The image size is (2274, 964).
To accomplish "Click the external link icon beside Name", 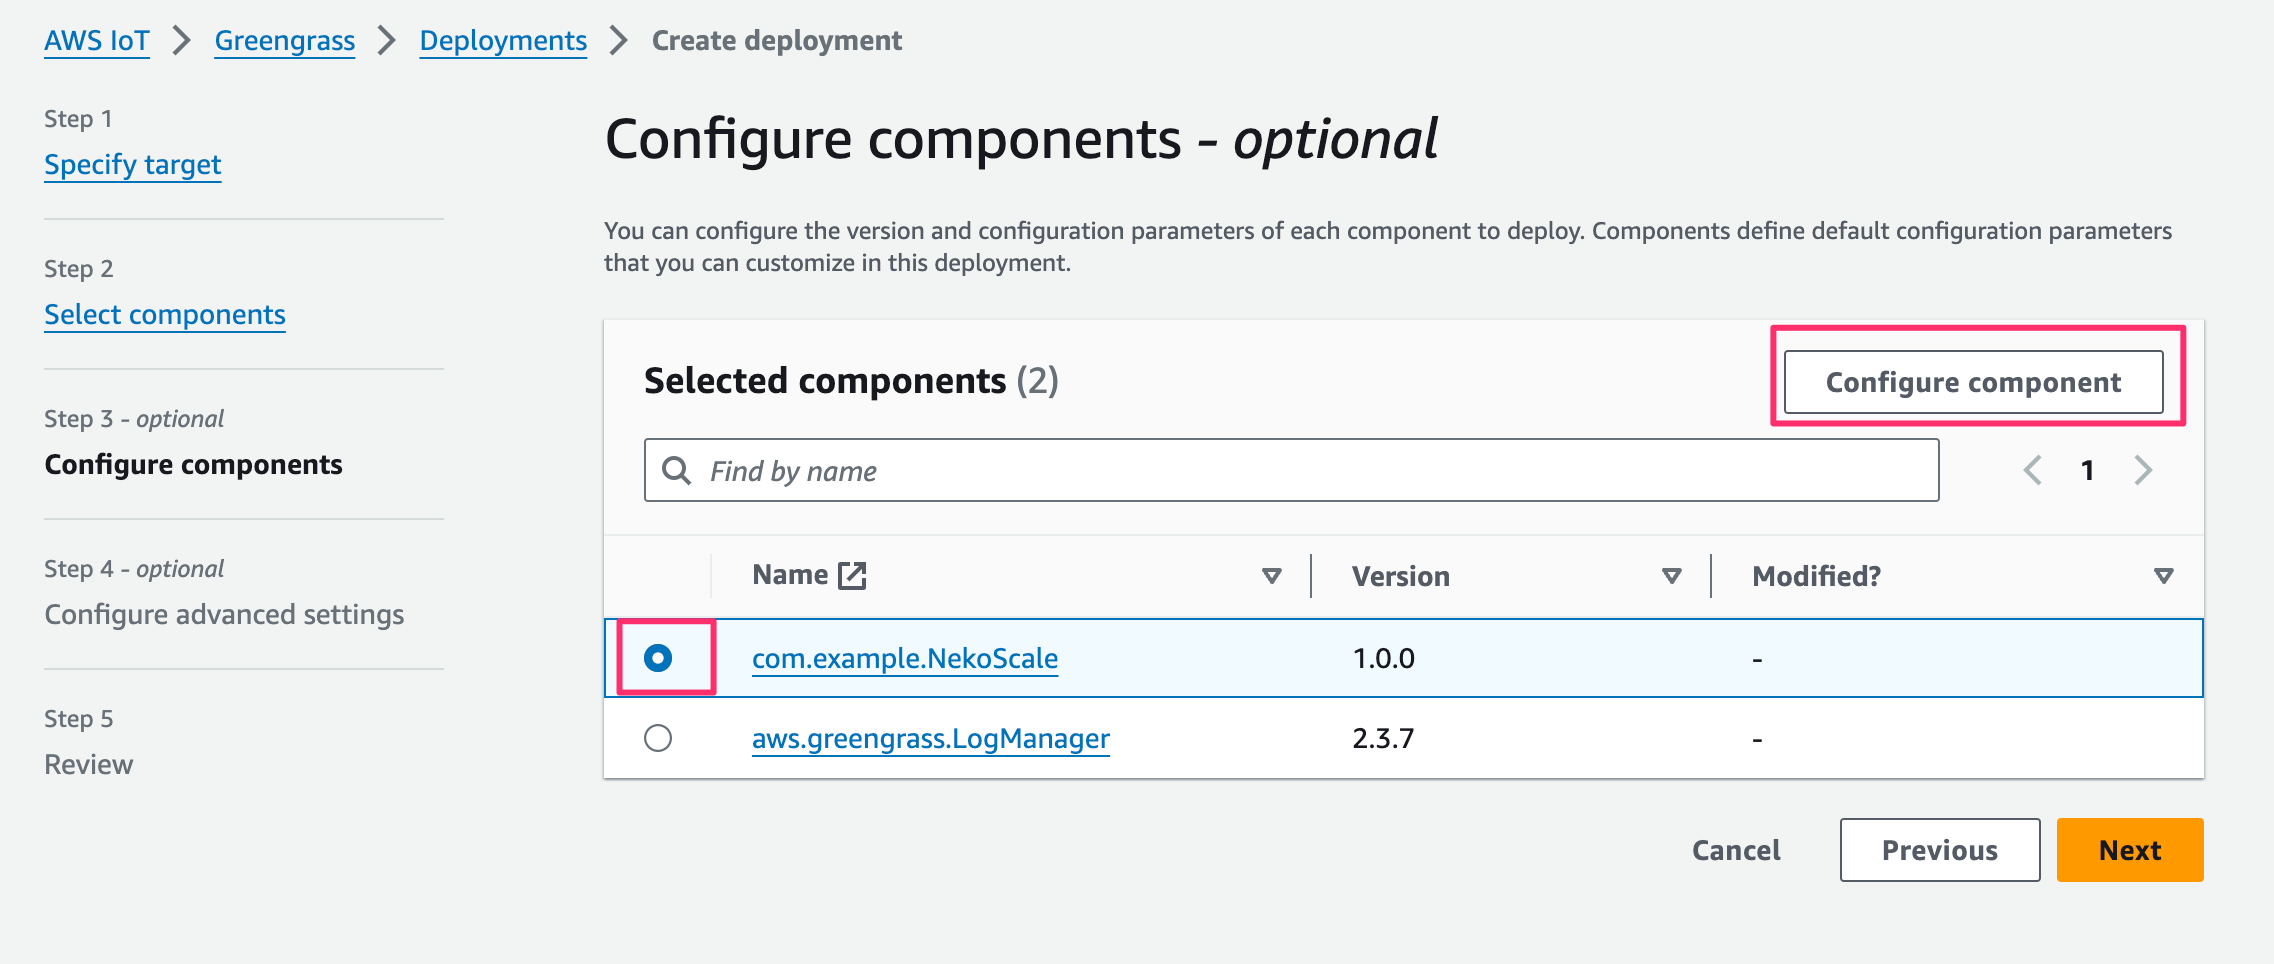I will click(852, 575).
